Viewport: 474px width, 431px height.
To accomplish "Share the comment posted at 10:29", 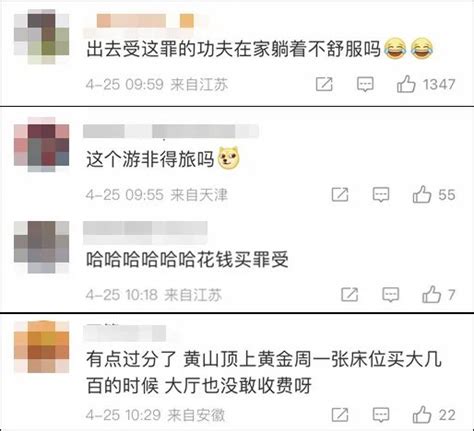I will pos(340,415).
